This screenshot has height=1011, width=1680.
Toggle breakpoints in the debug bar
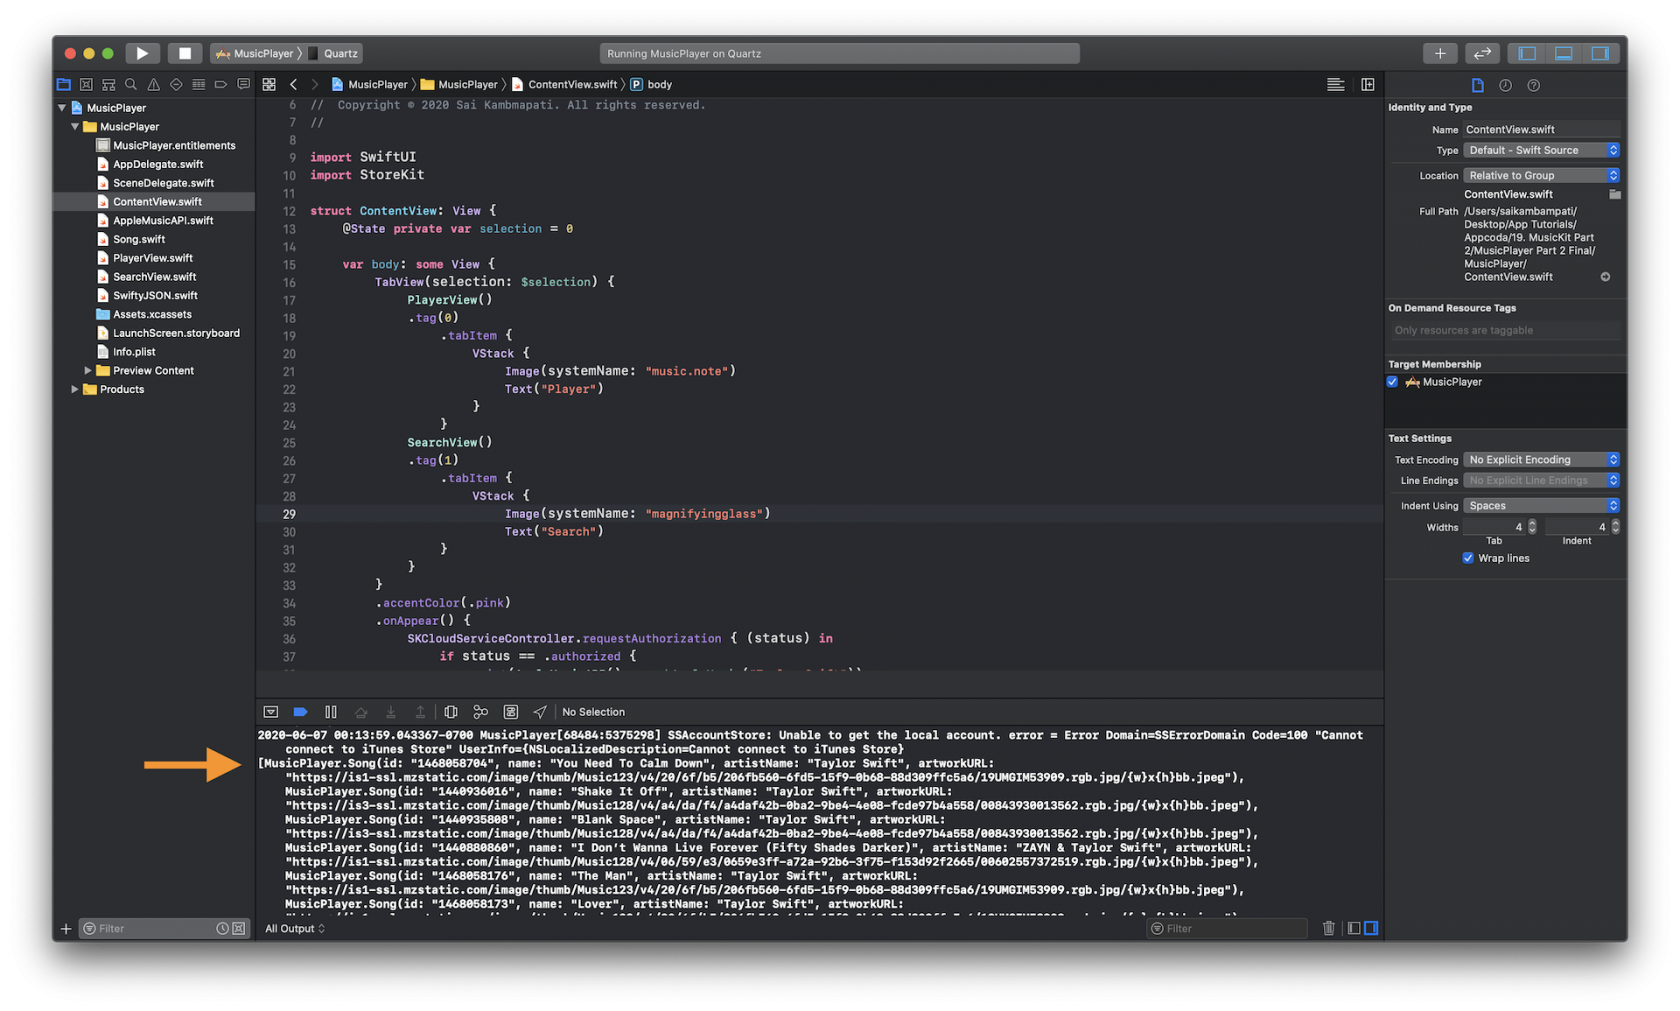(x=301, y=711)
